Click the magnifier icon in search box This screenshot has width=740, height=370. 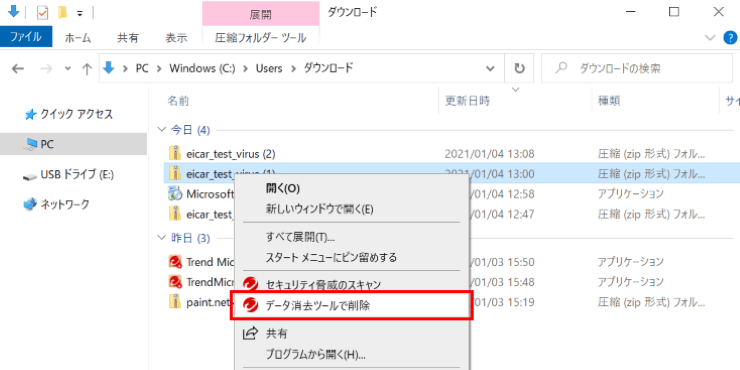tap(561, 68)
